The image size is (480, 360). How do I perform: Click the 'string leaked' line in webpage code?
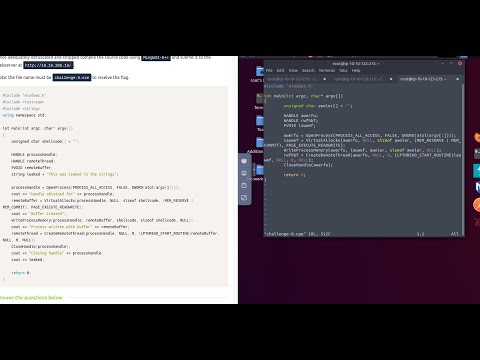pyautogui.click(x=65, y=174)
